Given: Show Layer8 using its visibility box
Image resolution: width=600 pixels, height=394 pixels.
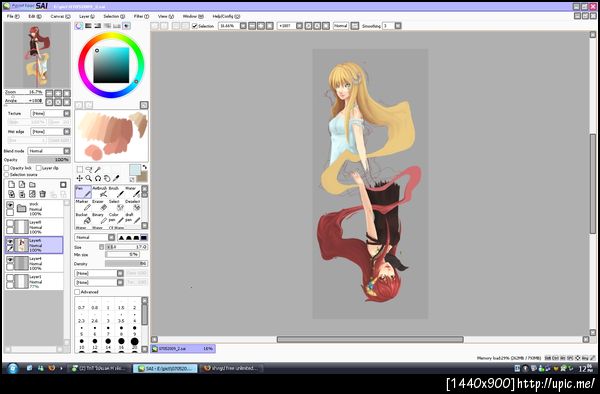Looking at the screenshot, I should point(10,223).
